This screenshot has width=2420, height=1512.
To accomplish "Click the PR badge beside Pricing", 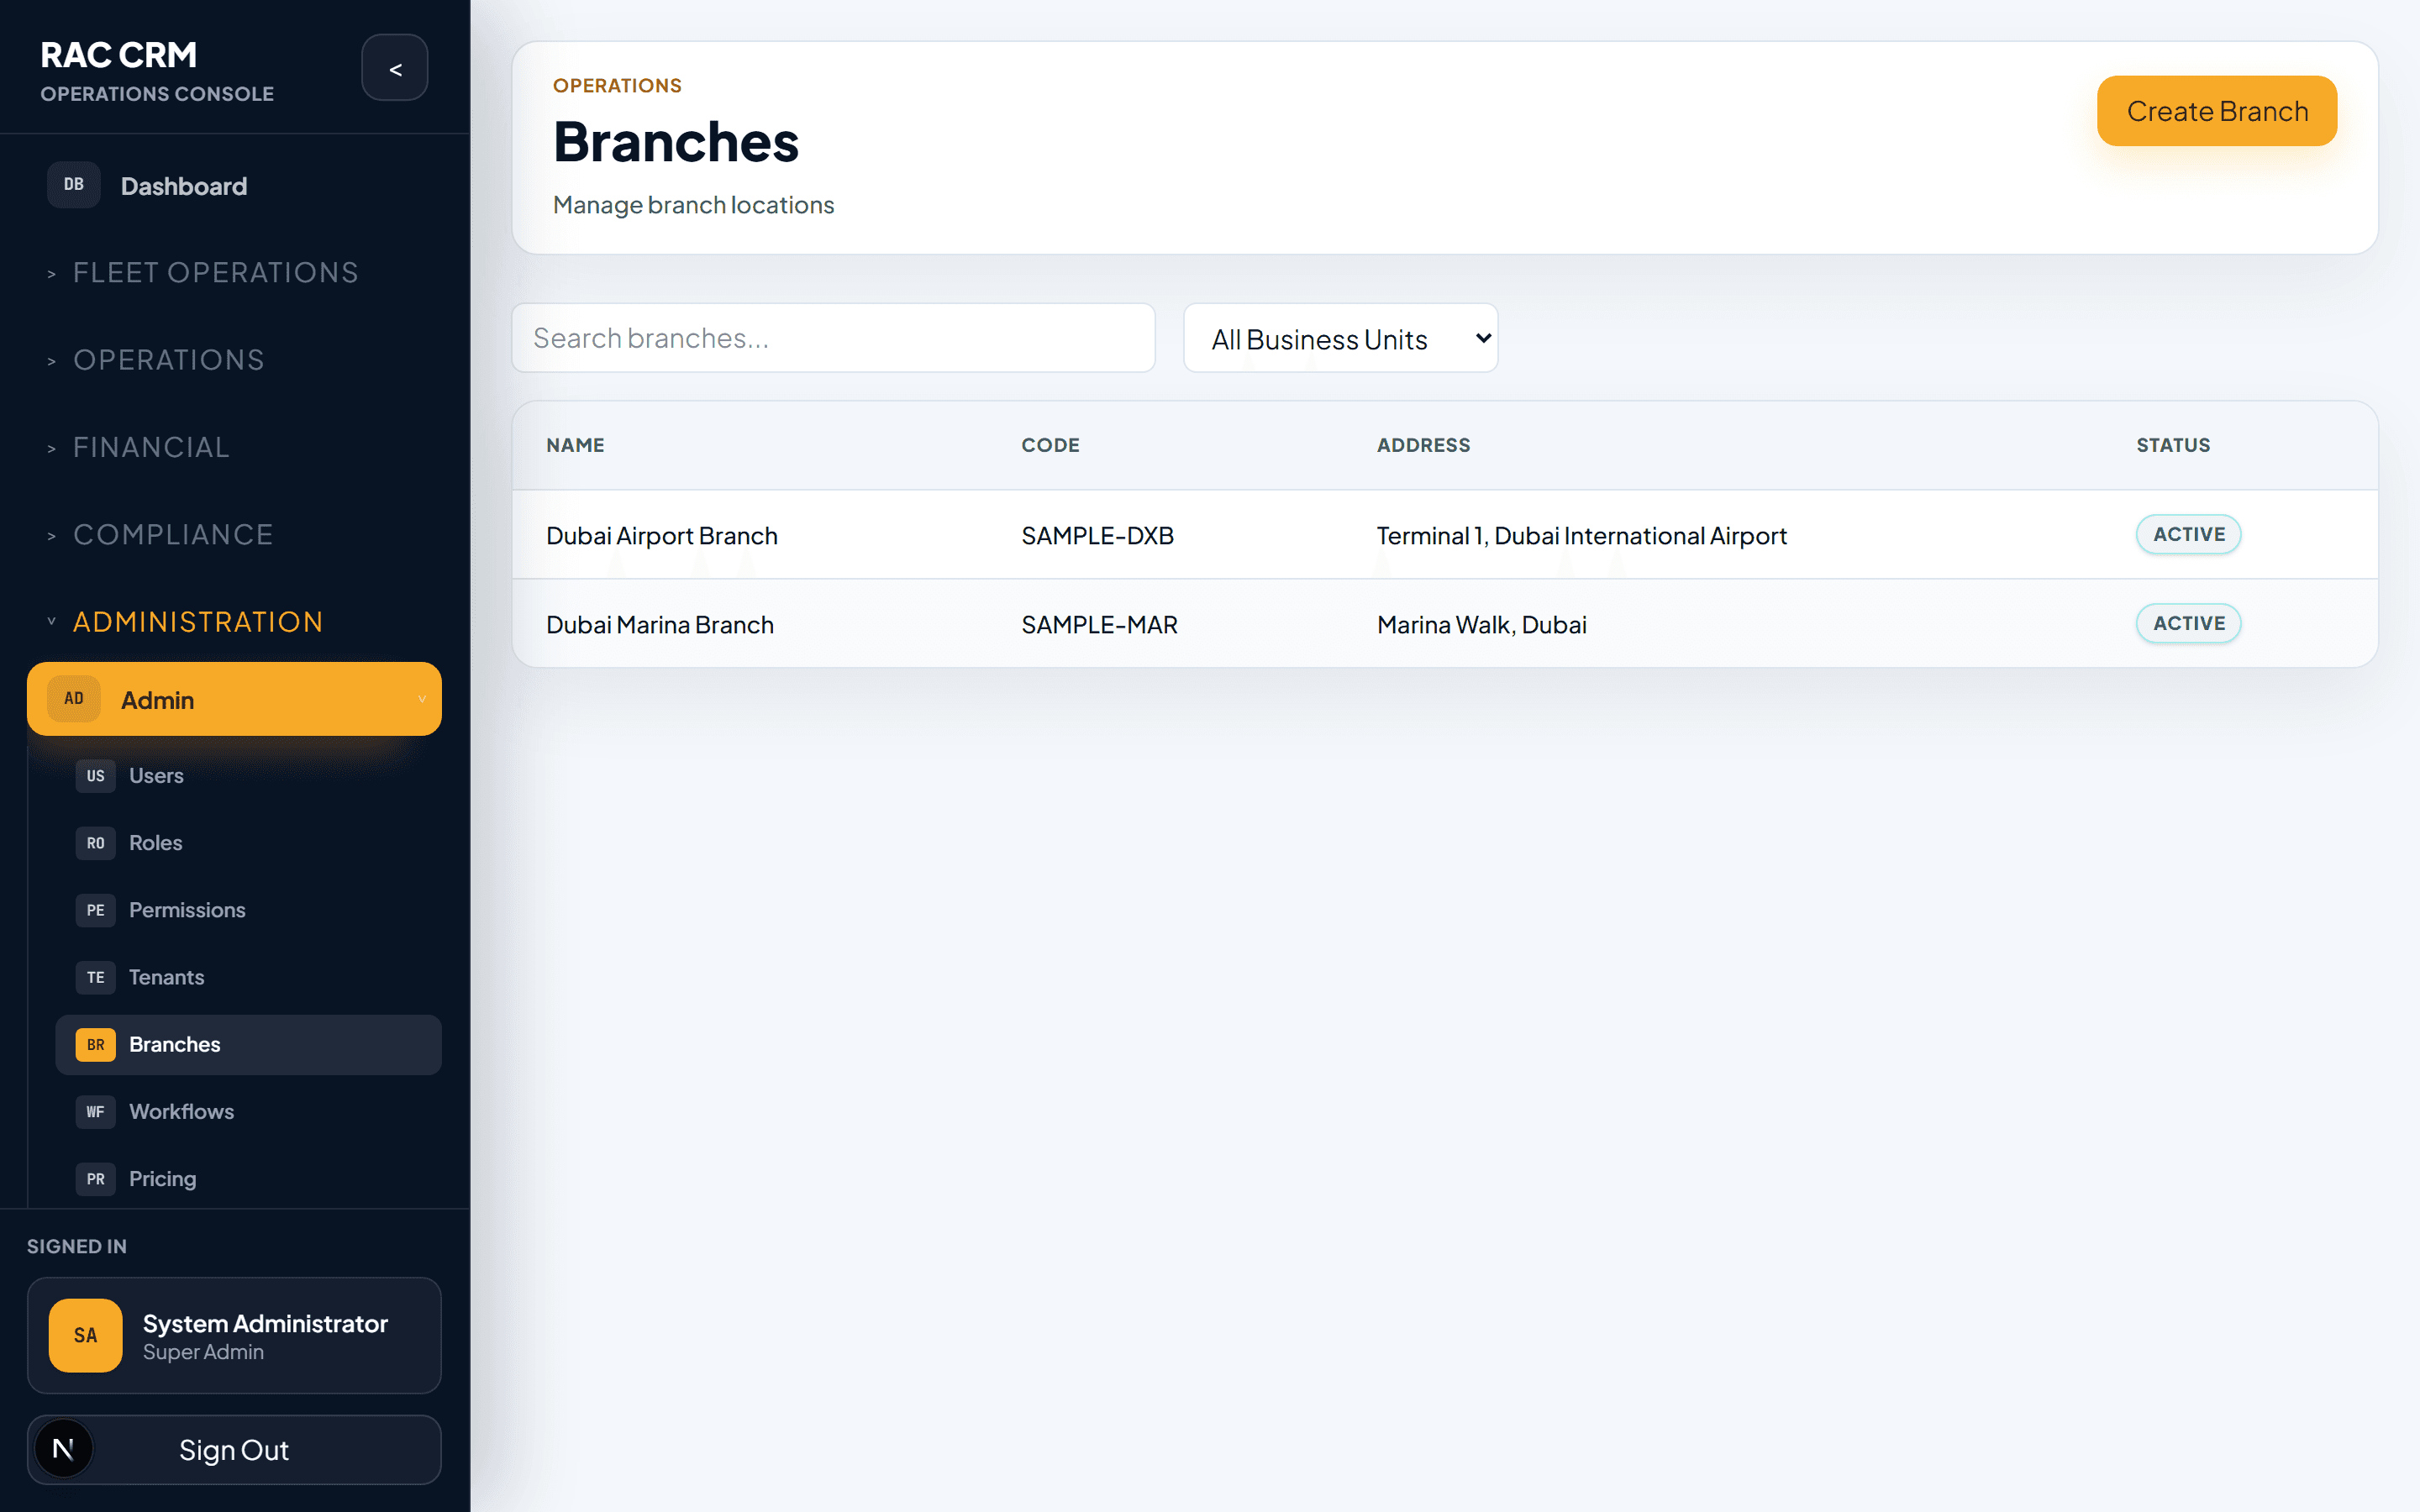I will [95, 1179].
